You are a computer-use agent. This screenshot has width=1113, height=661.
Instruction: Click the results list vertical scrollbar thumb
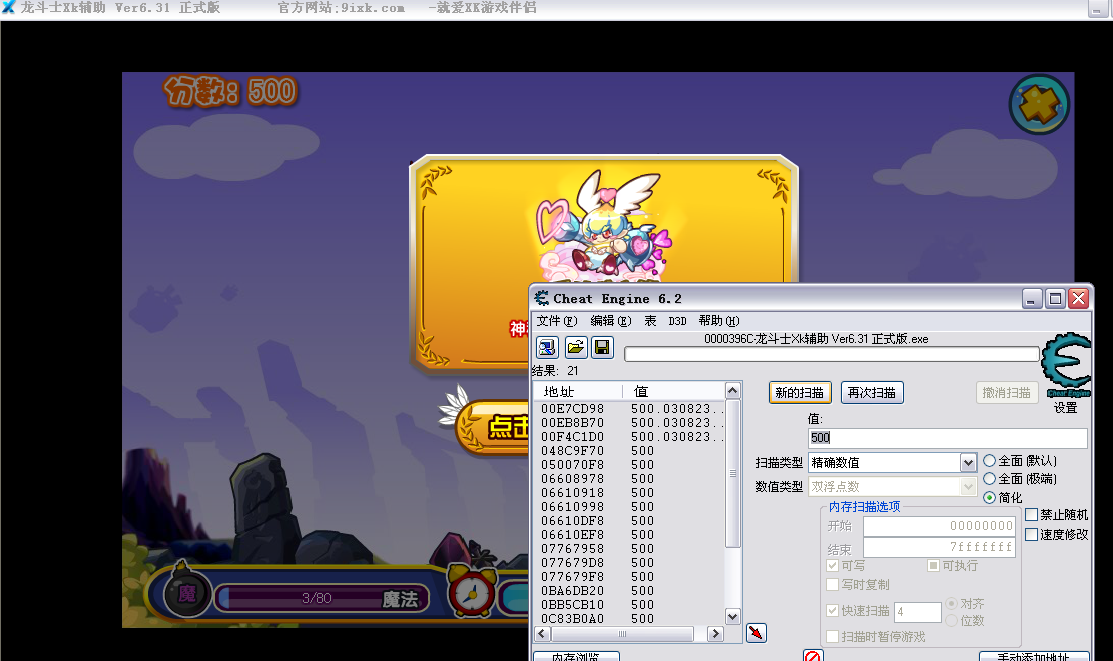[733, 473]
